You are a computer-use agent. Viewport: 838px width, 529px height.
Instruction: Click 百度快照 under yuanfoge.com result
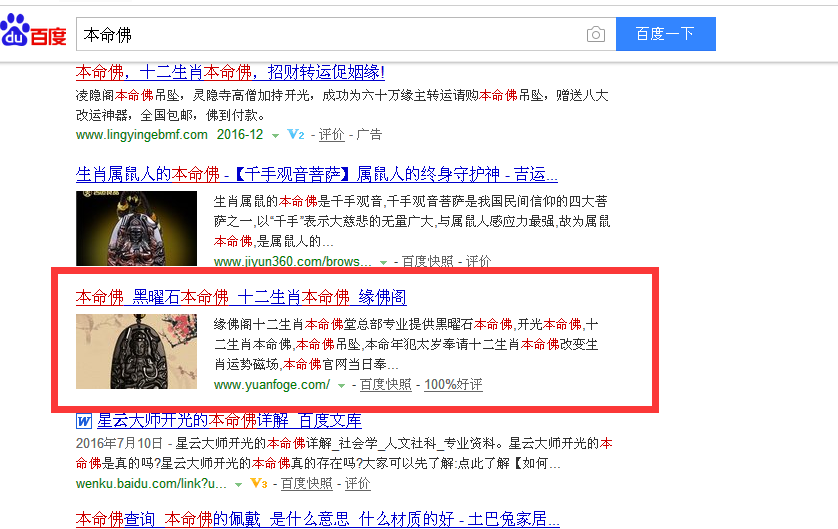(385, 384)
